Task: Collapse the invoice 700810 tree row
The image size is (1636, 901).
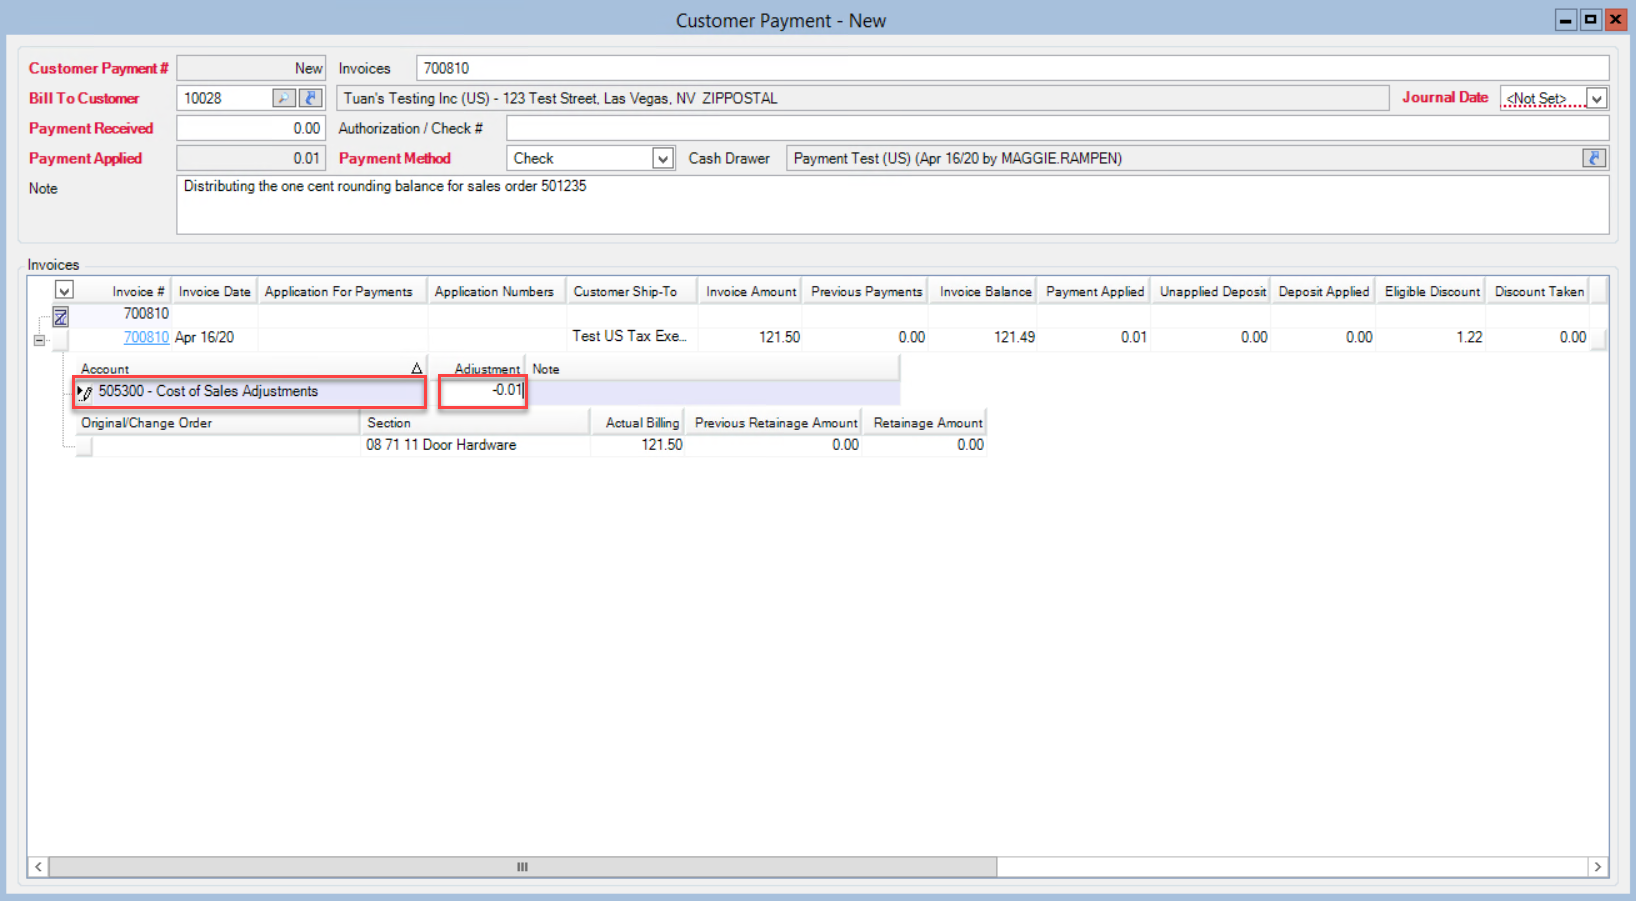Action: coord(39,340)
